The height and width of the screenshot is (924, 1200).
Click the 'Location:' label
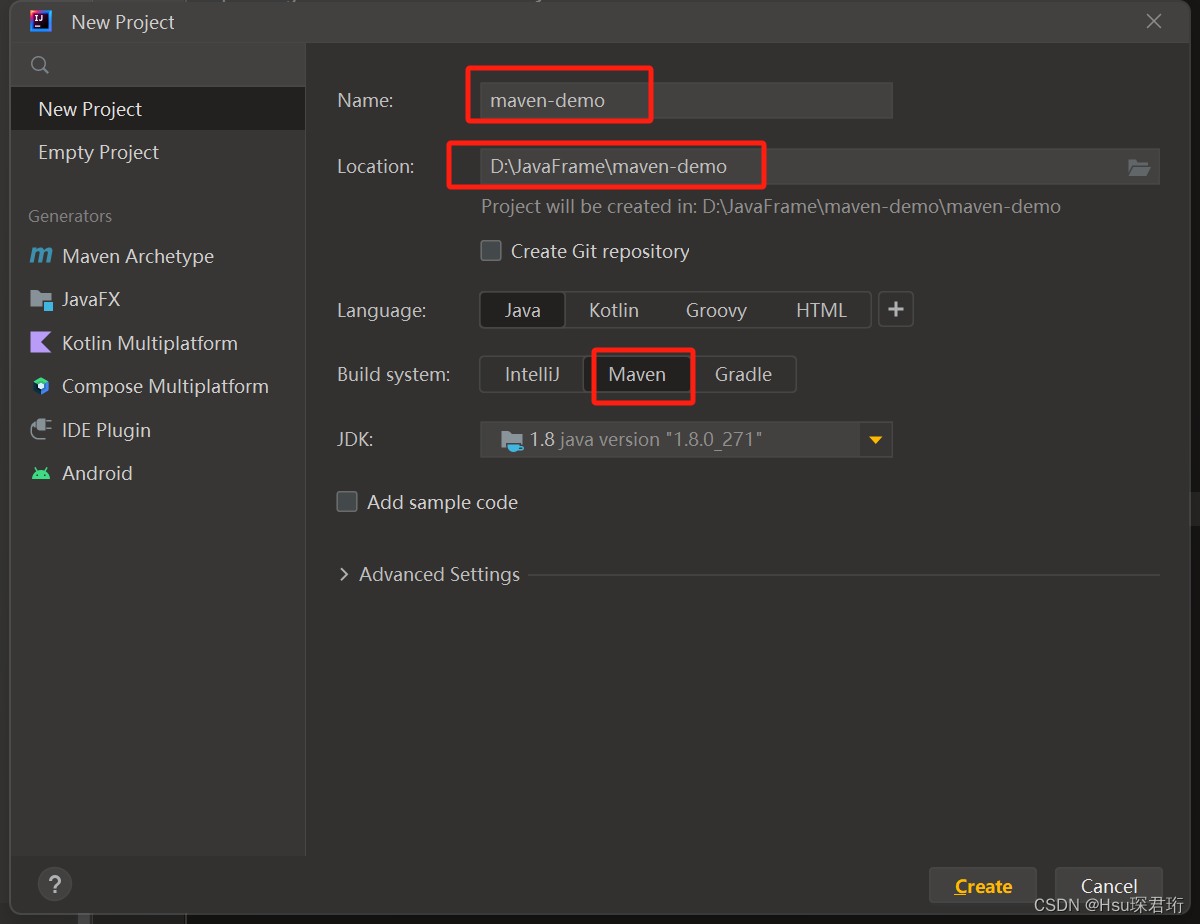pyautogui.click(x=376, y=166)
